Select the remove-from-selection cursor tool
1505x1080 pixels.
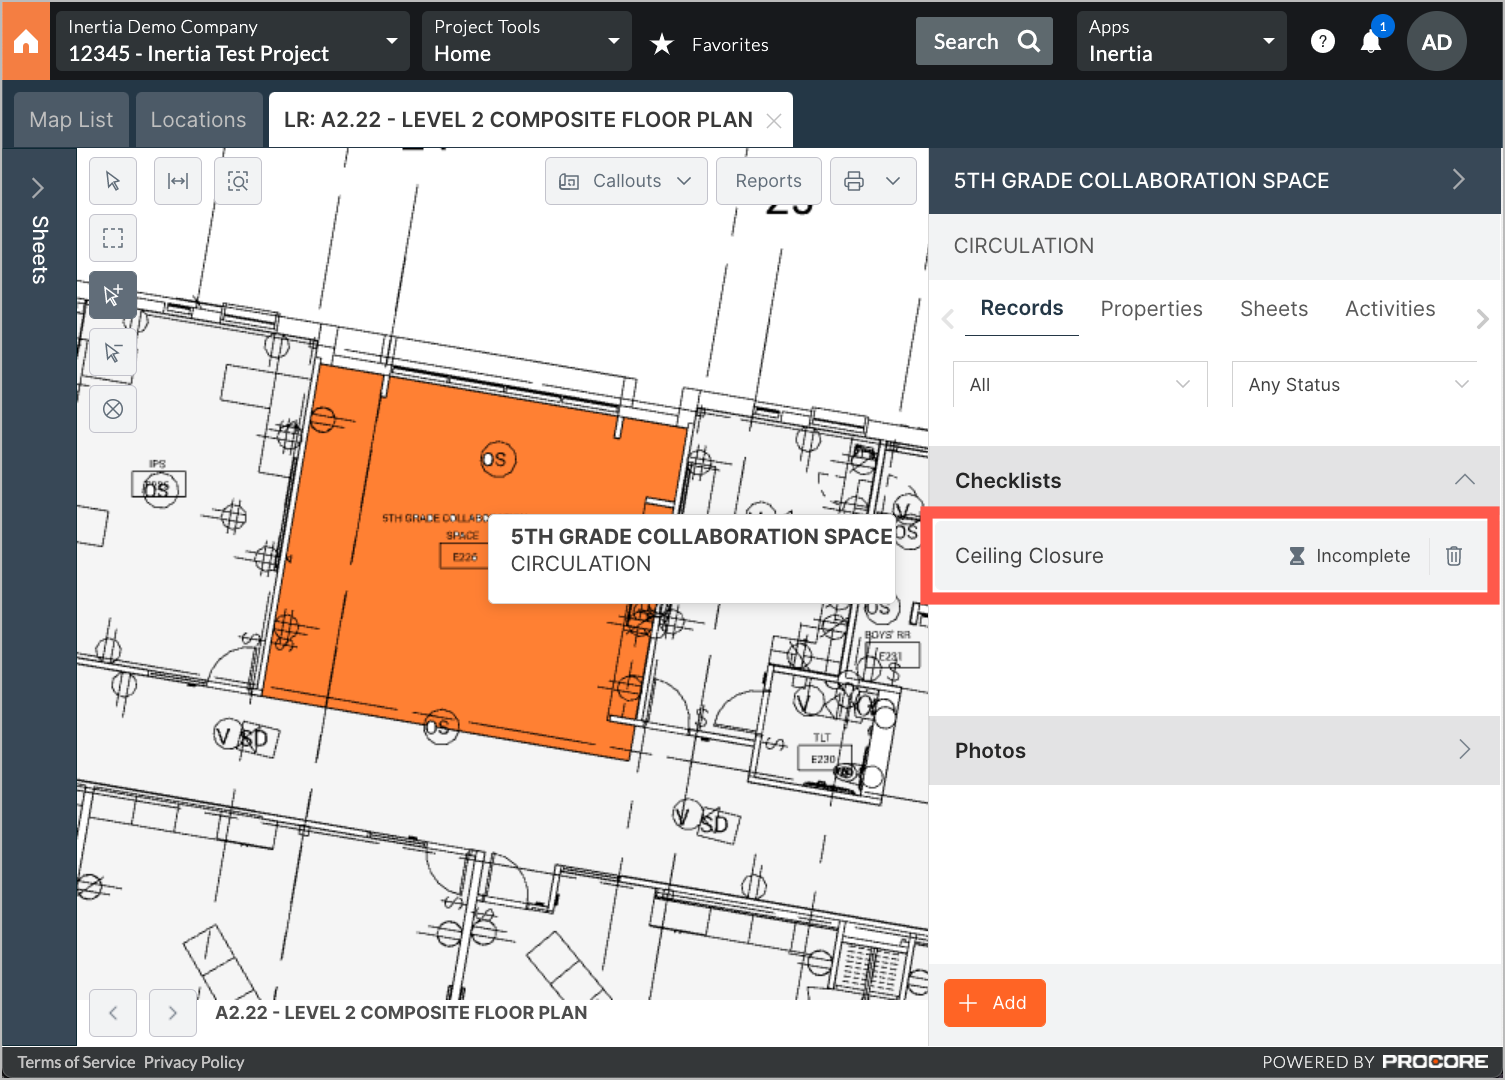pyautogui.click(x=112, y=352)
